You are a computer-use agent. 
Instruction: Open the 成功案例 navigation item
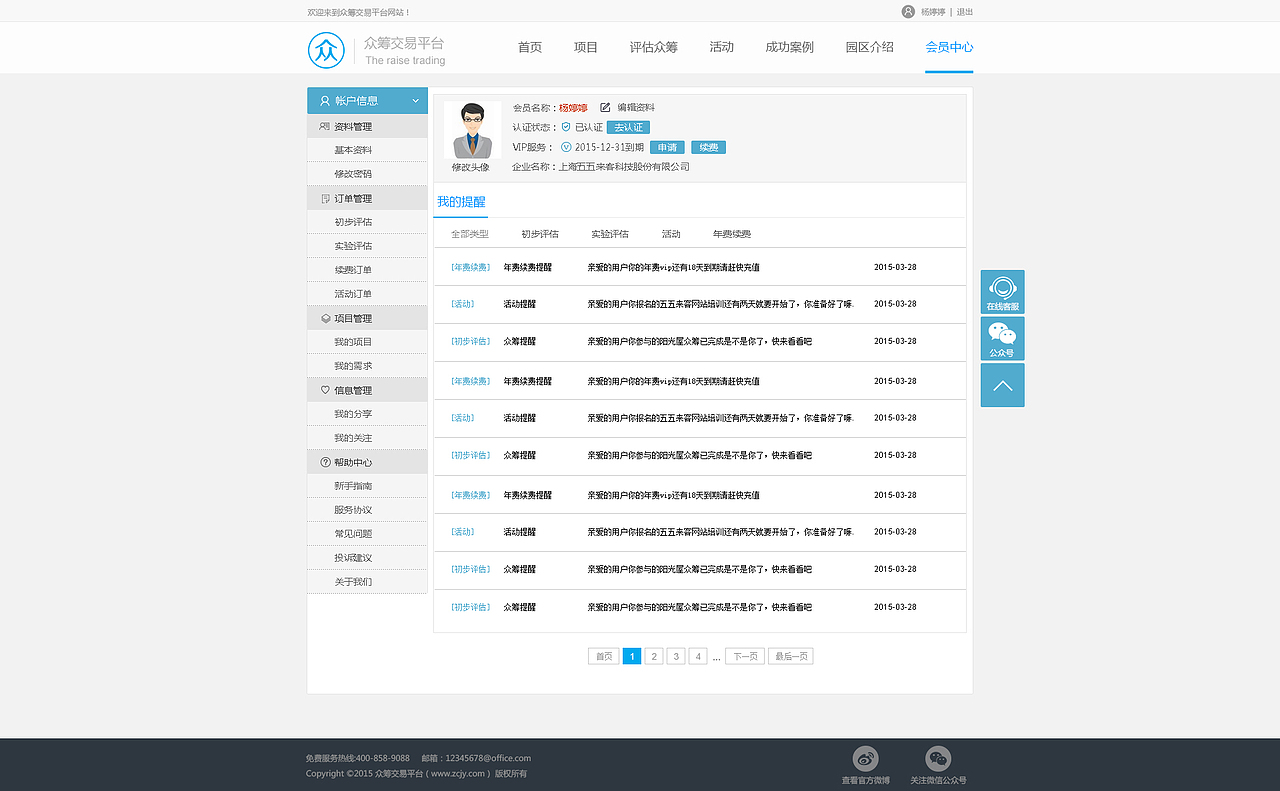click(x=790, y=47)
